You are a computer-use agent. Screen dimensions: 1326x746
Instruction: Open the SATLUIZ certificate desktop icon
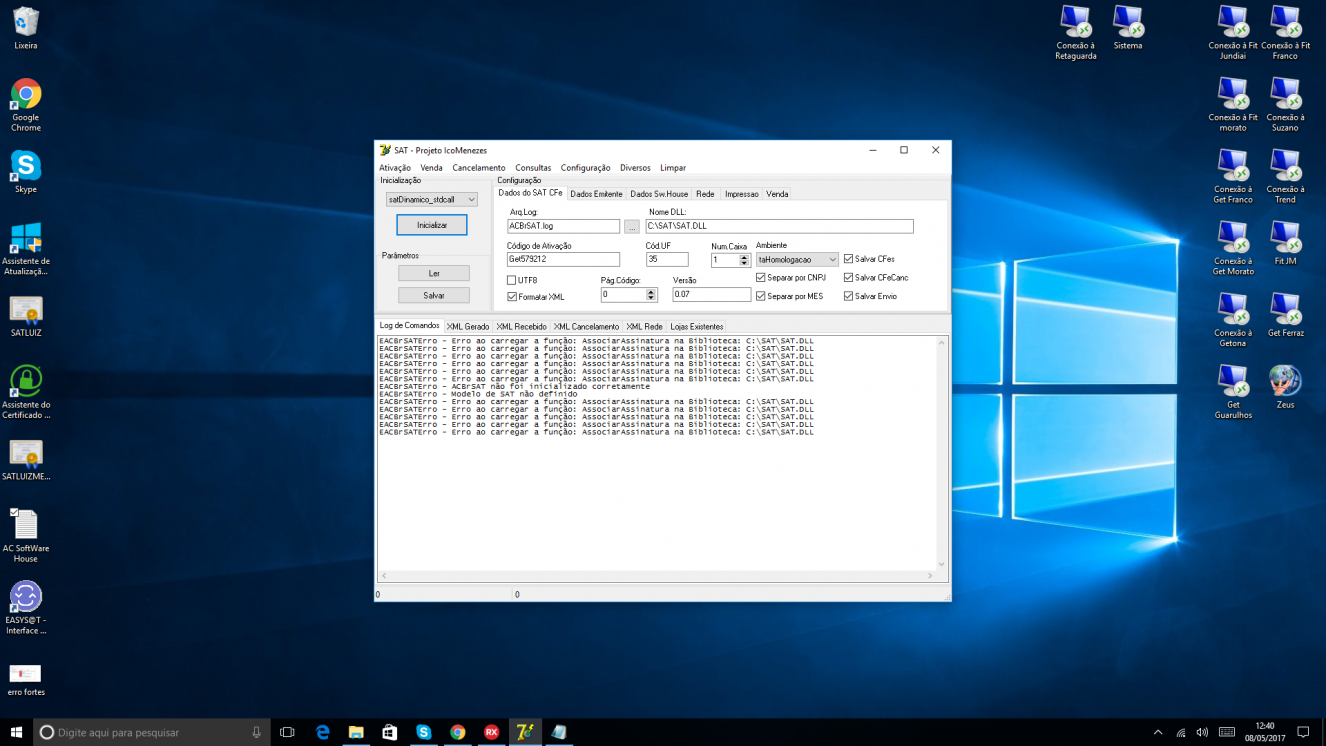coord(26,316)
